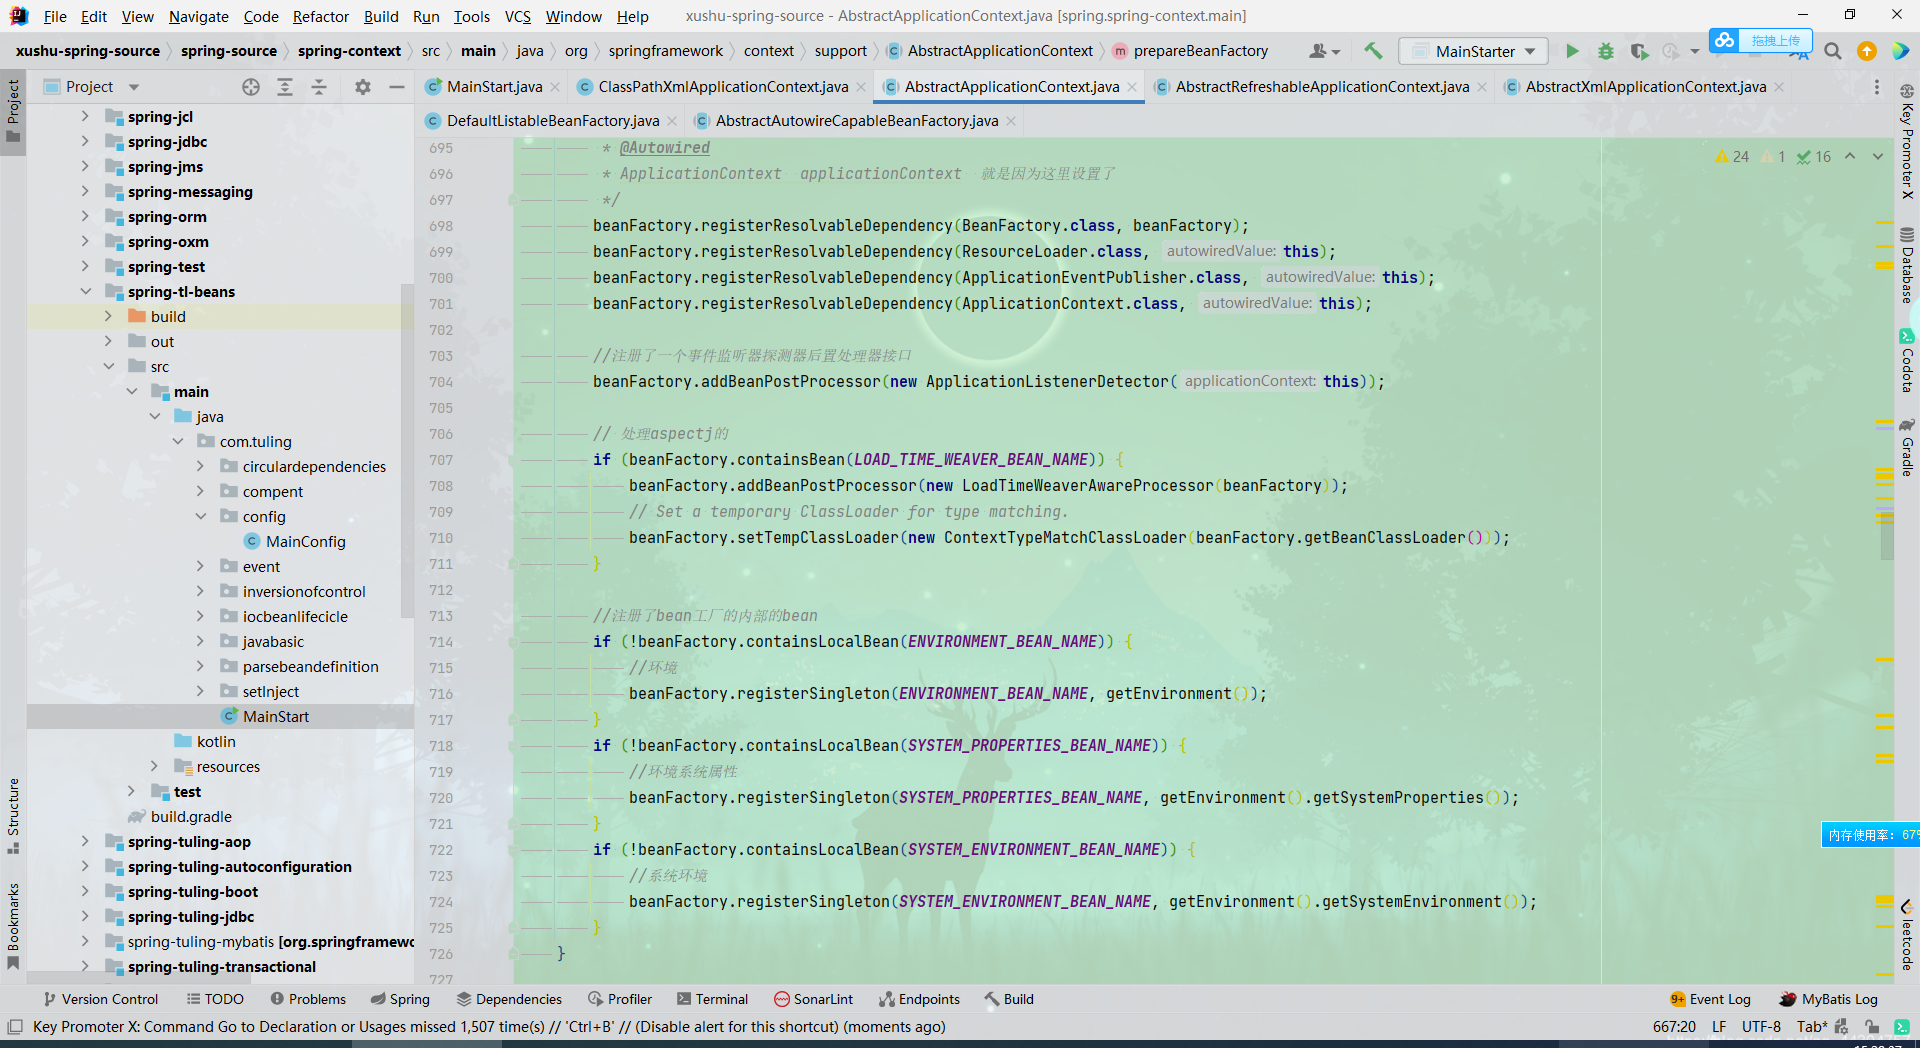Open the Refactor menu

click(320, 16)
